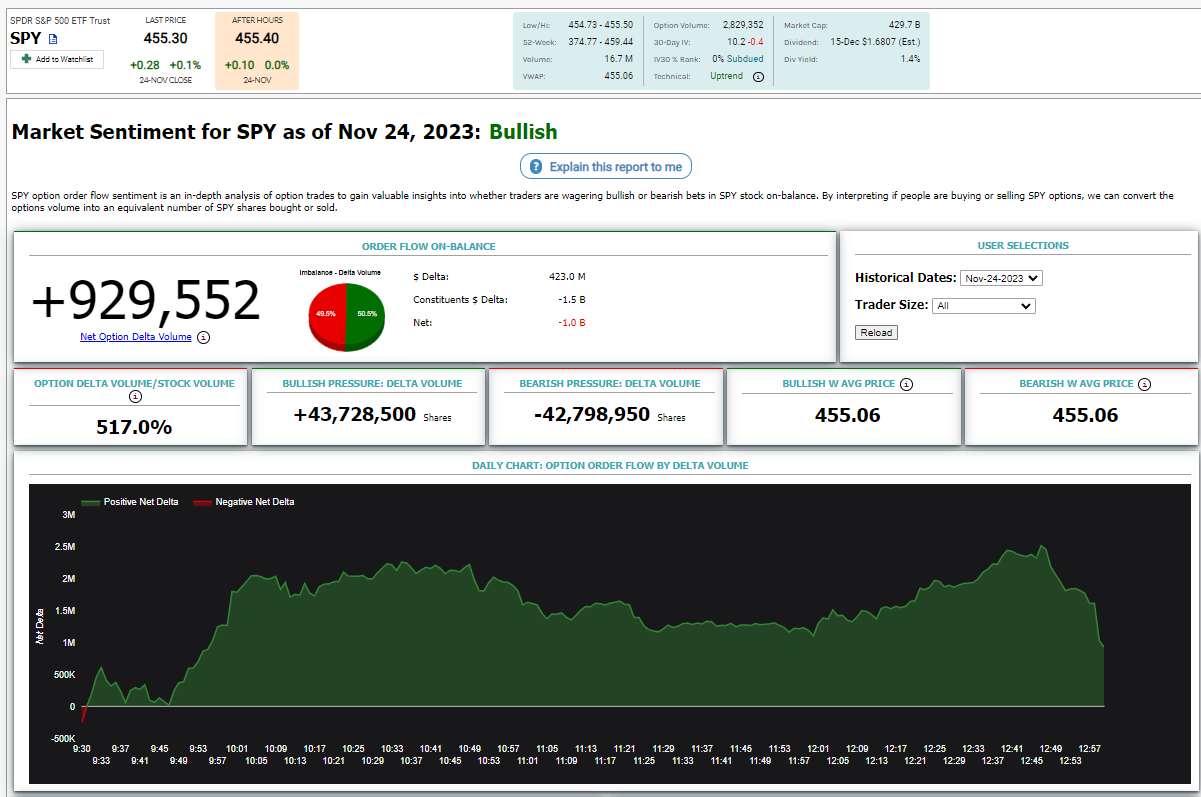Click the red slice of the imbalance pie
1201x797 pixels.
click(327, 314)
